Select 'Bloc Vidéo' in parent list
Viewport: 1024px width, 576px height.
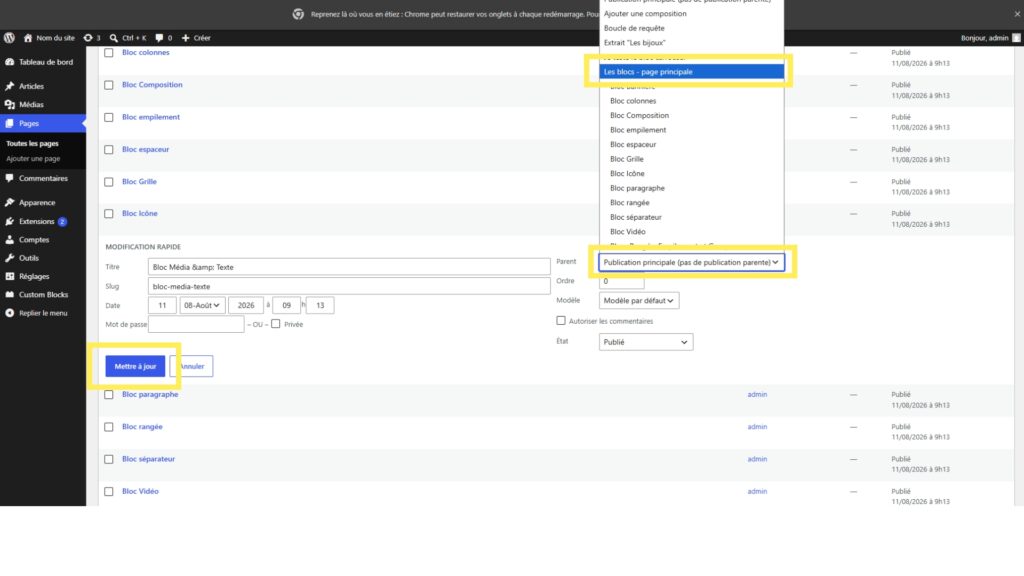[692, 231]
